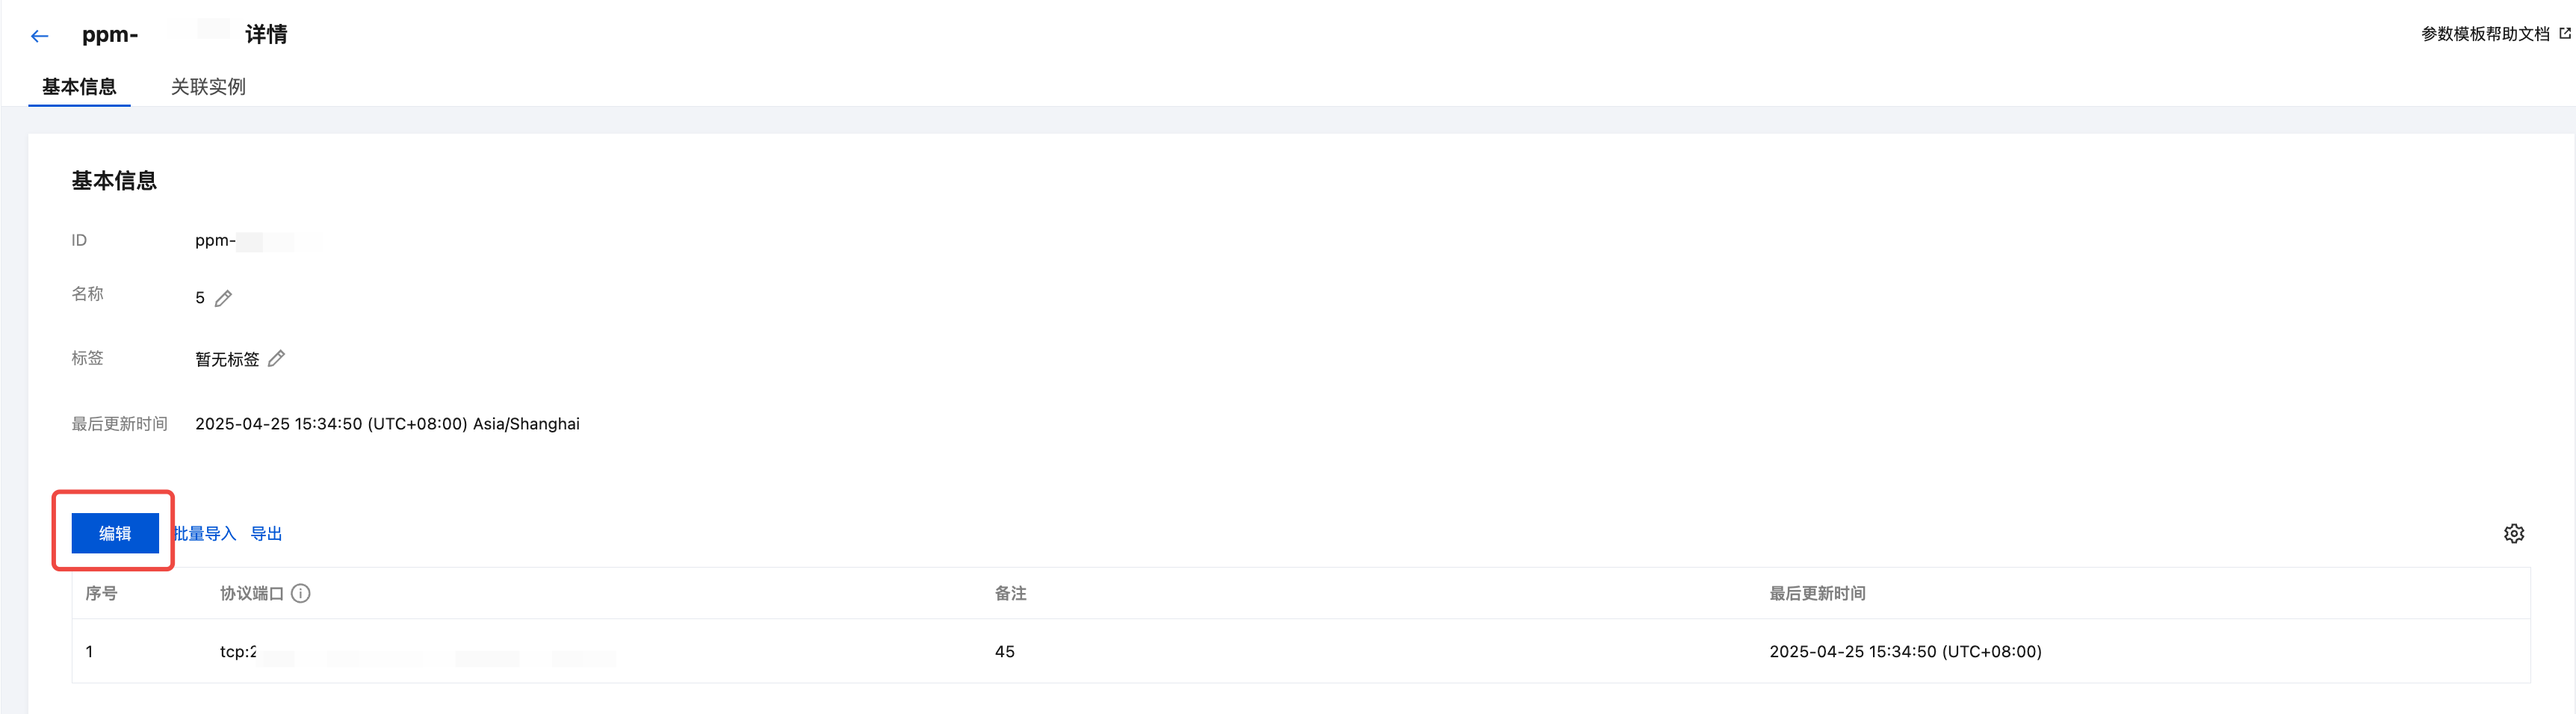2576x714 pixels.
Task: Click the 备注 column header
Action: pyautogui.click(x=1010, y=593)
